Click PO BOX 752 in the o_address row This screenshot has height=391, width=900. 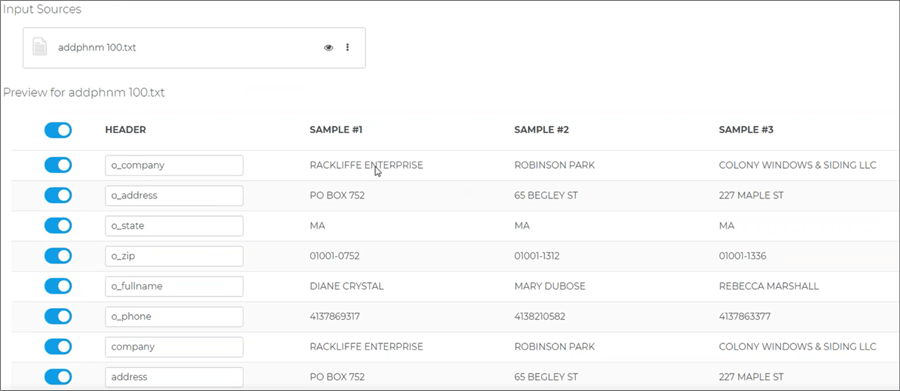(337, 195)
